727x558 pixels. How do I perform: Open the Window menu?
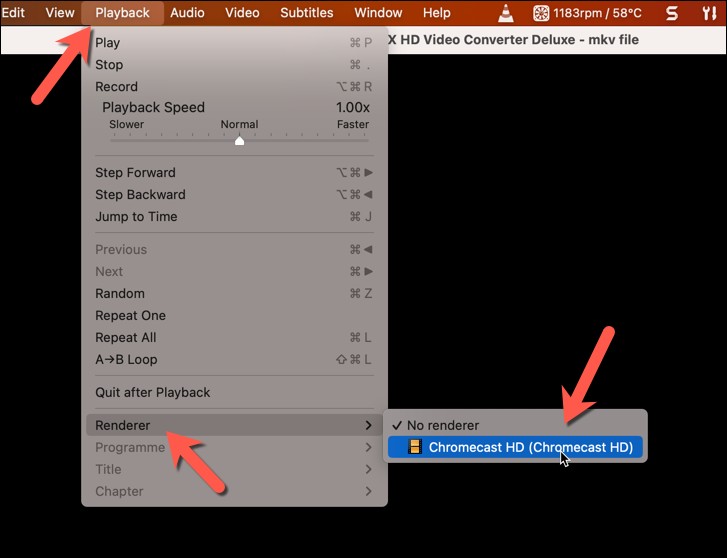(x=378, y=13)
